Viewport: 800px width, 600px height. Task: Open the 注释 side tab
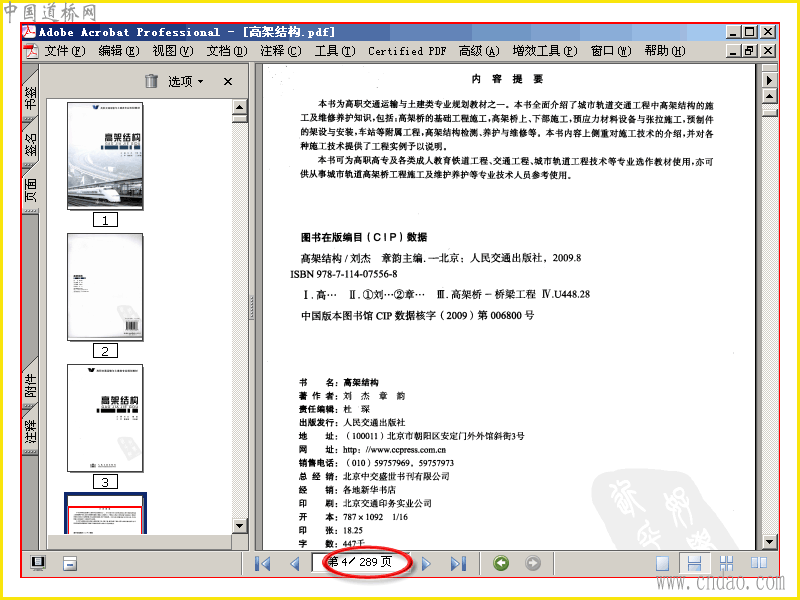(31, 431)
